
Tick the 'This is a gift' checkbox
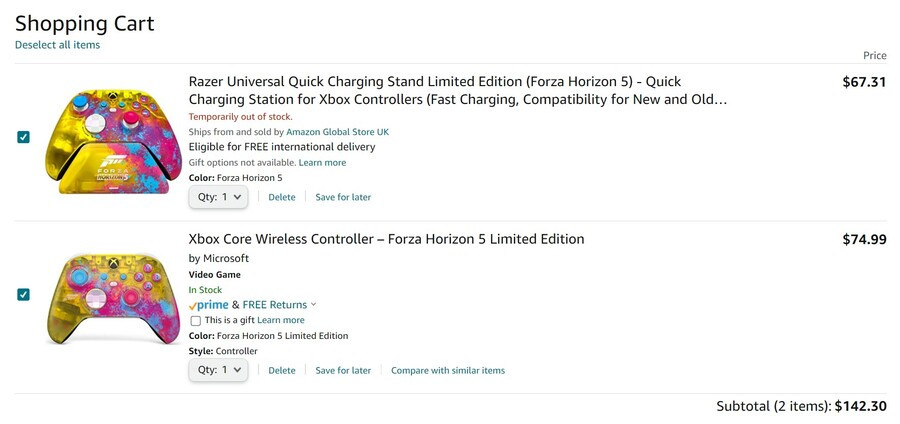196,321
